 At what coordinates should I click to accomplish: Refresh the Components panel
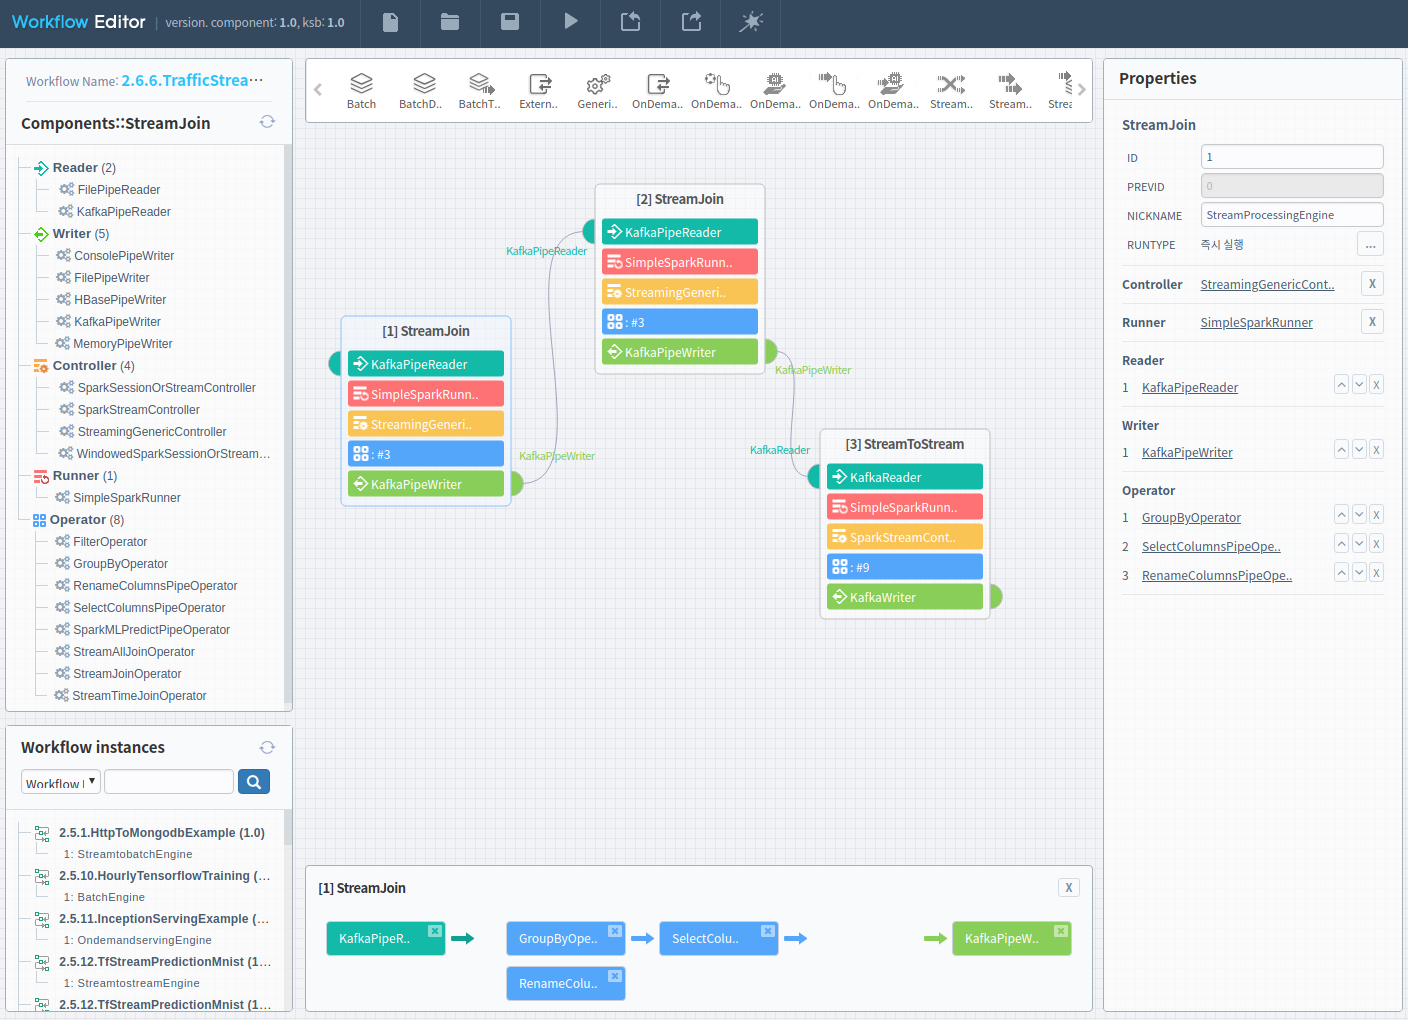point(267,122)
